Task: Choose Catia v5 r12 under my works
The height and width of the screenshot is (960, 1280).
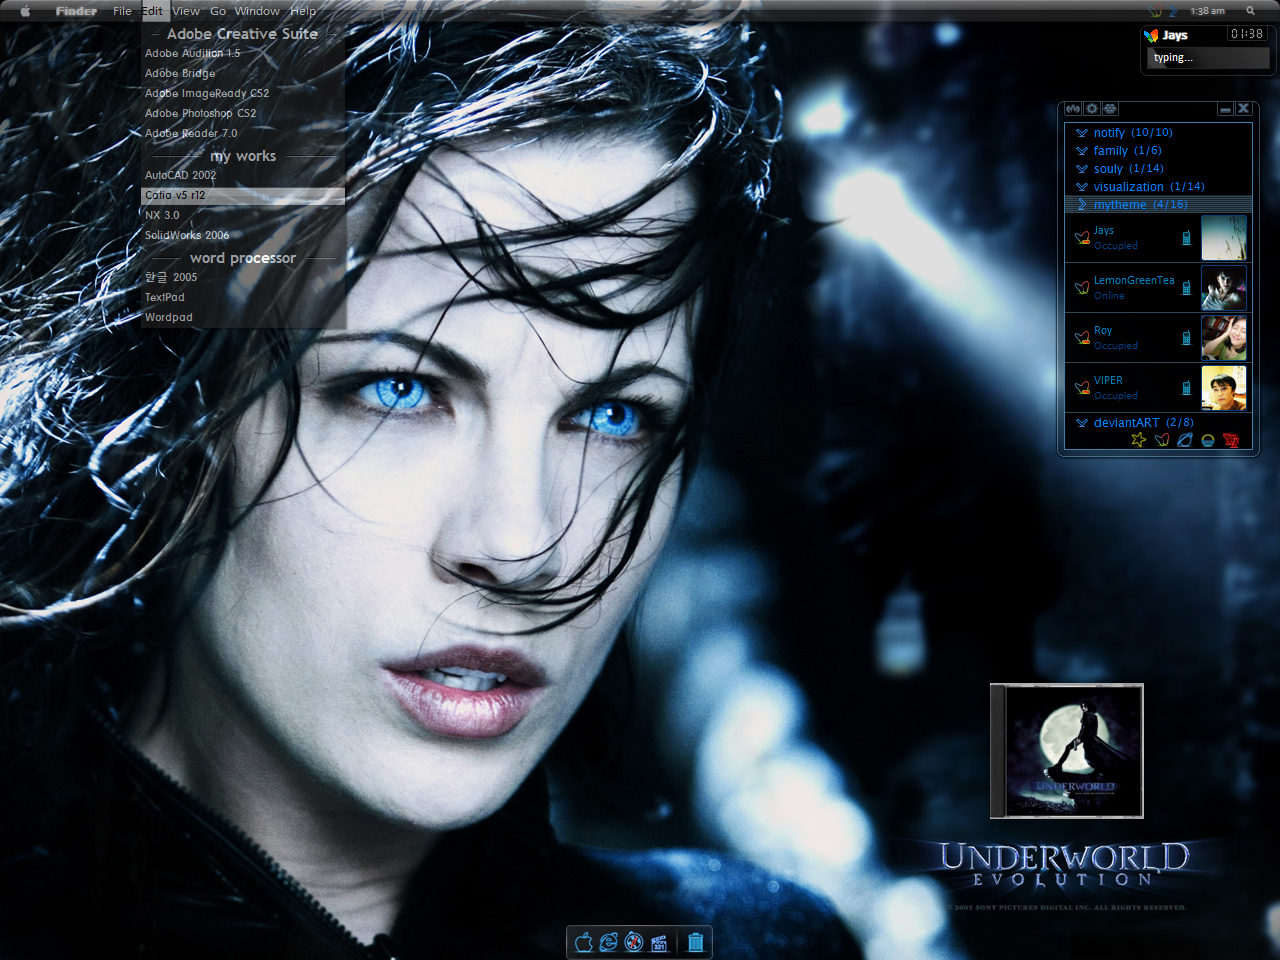Action: click(173, 195)
